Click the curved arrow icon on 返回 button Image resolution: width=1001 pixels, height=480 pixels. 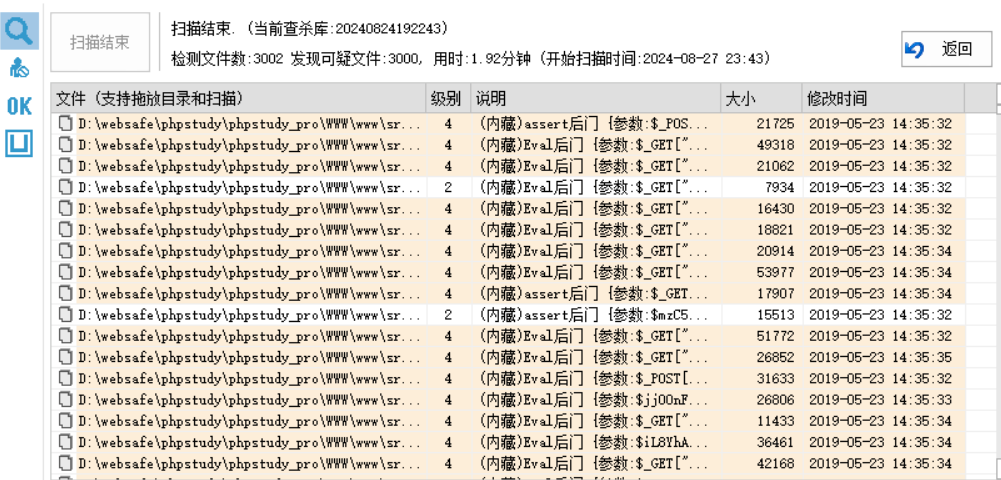[914, 49]
